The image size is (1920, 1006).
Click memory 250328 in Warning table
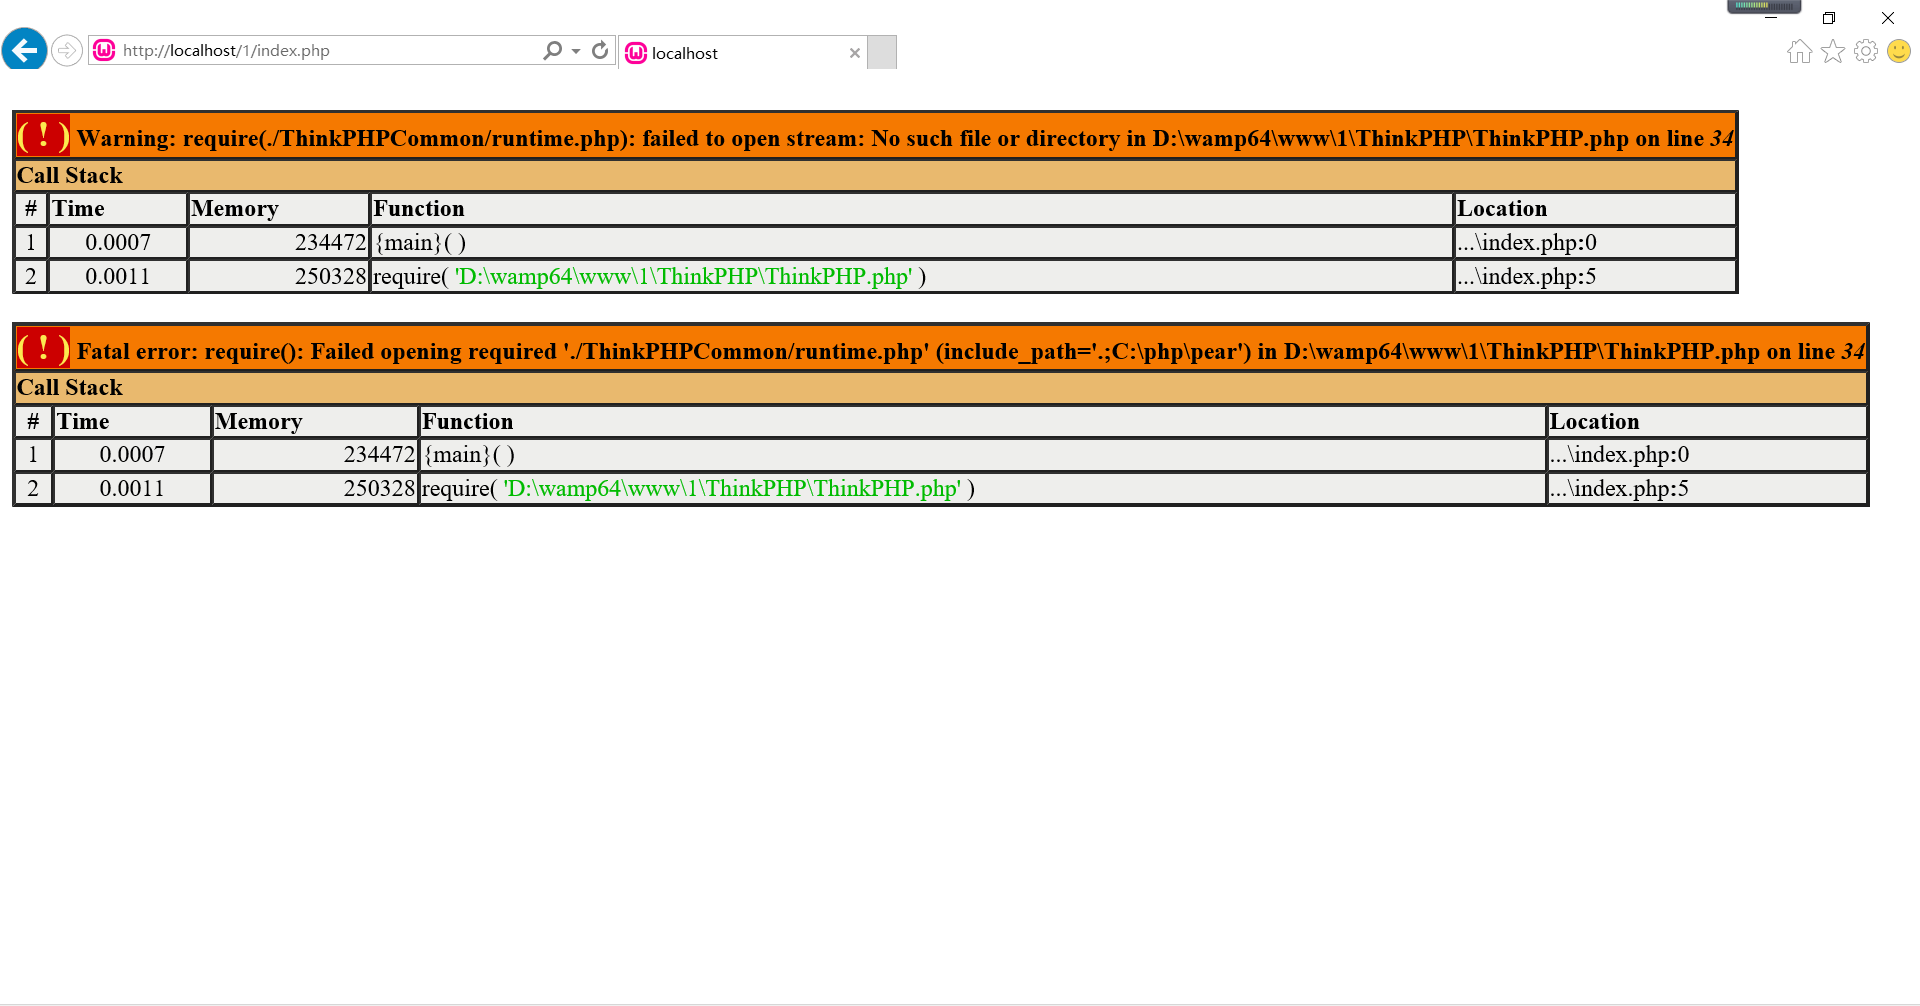[330, 276]
